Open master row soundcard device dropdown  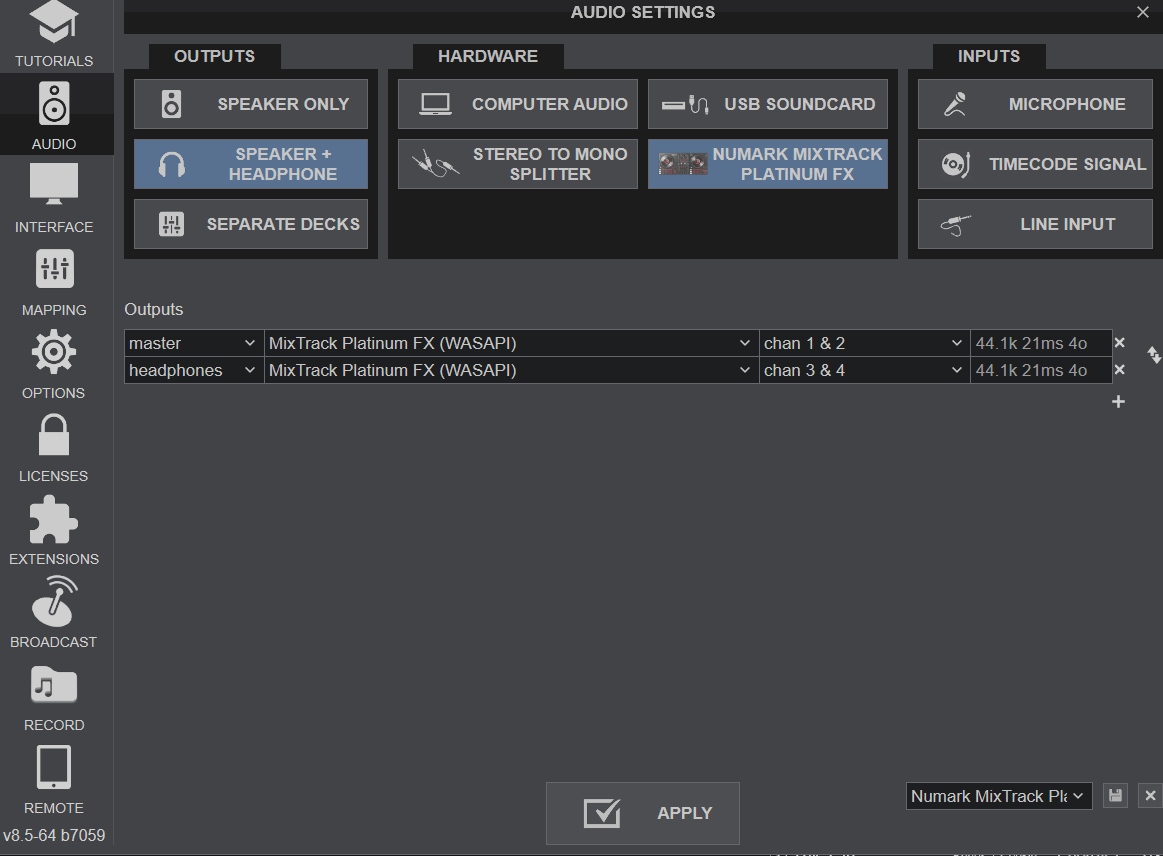(512, 343)
